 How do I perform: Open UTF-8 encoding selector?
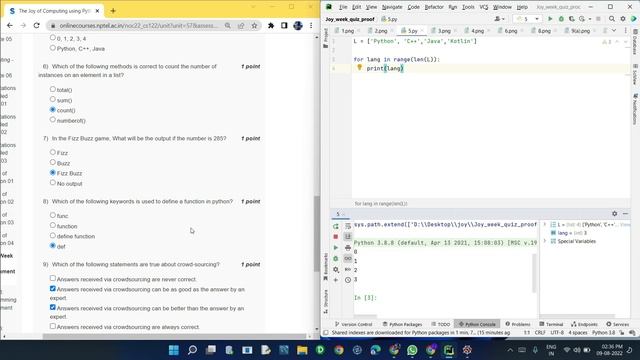tap(557, 333)
